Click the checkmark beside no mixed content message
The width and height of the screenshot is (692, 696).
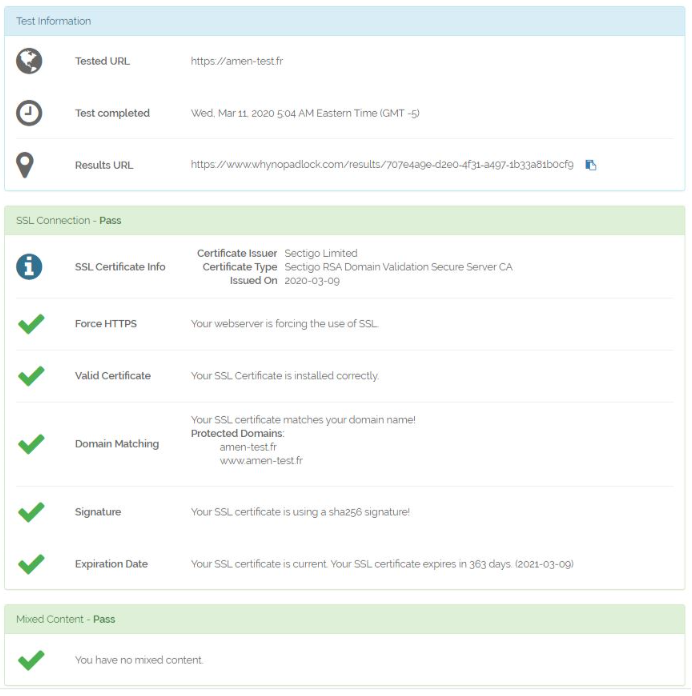(31, 660)
